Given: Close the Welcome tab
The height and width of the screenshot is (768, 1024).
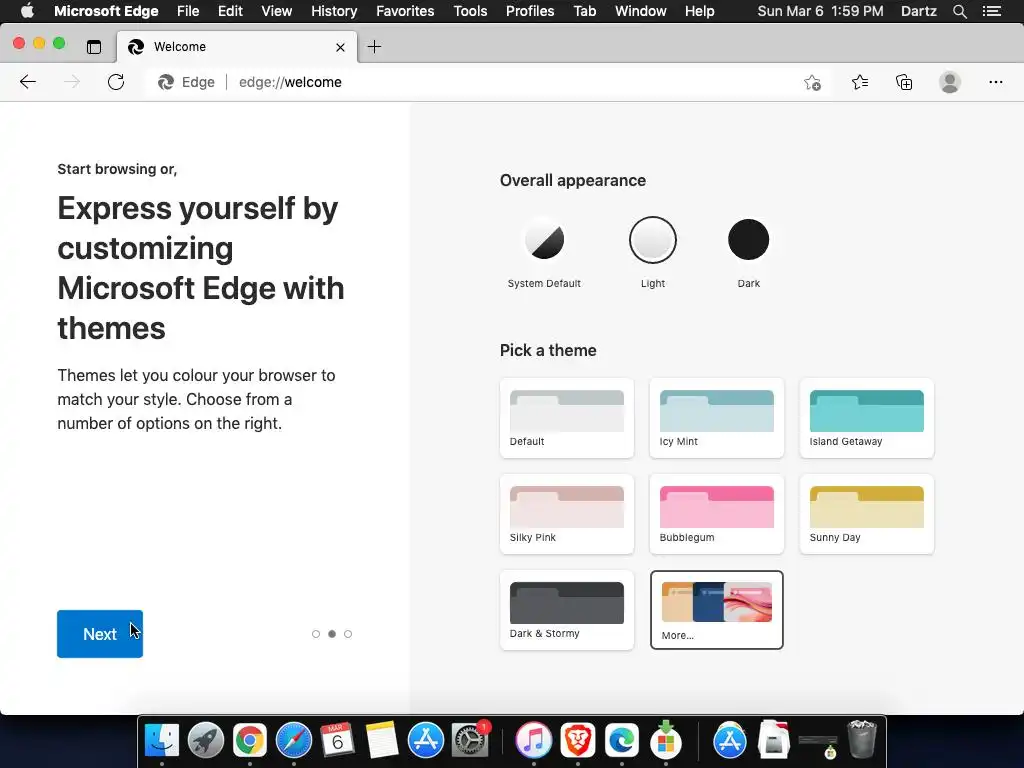Looking at the screenshot, I should [340, 47].
